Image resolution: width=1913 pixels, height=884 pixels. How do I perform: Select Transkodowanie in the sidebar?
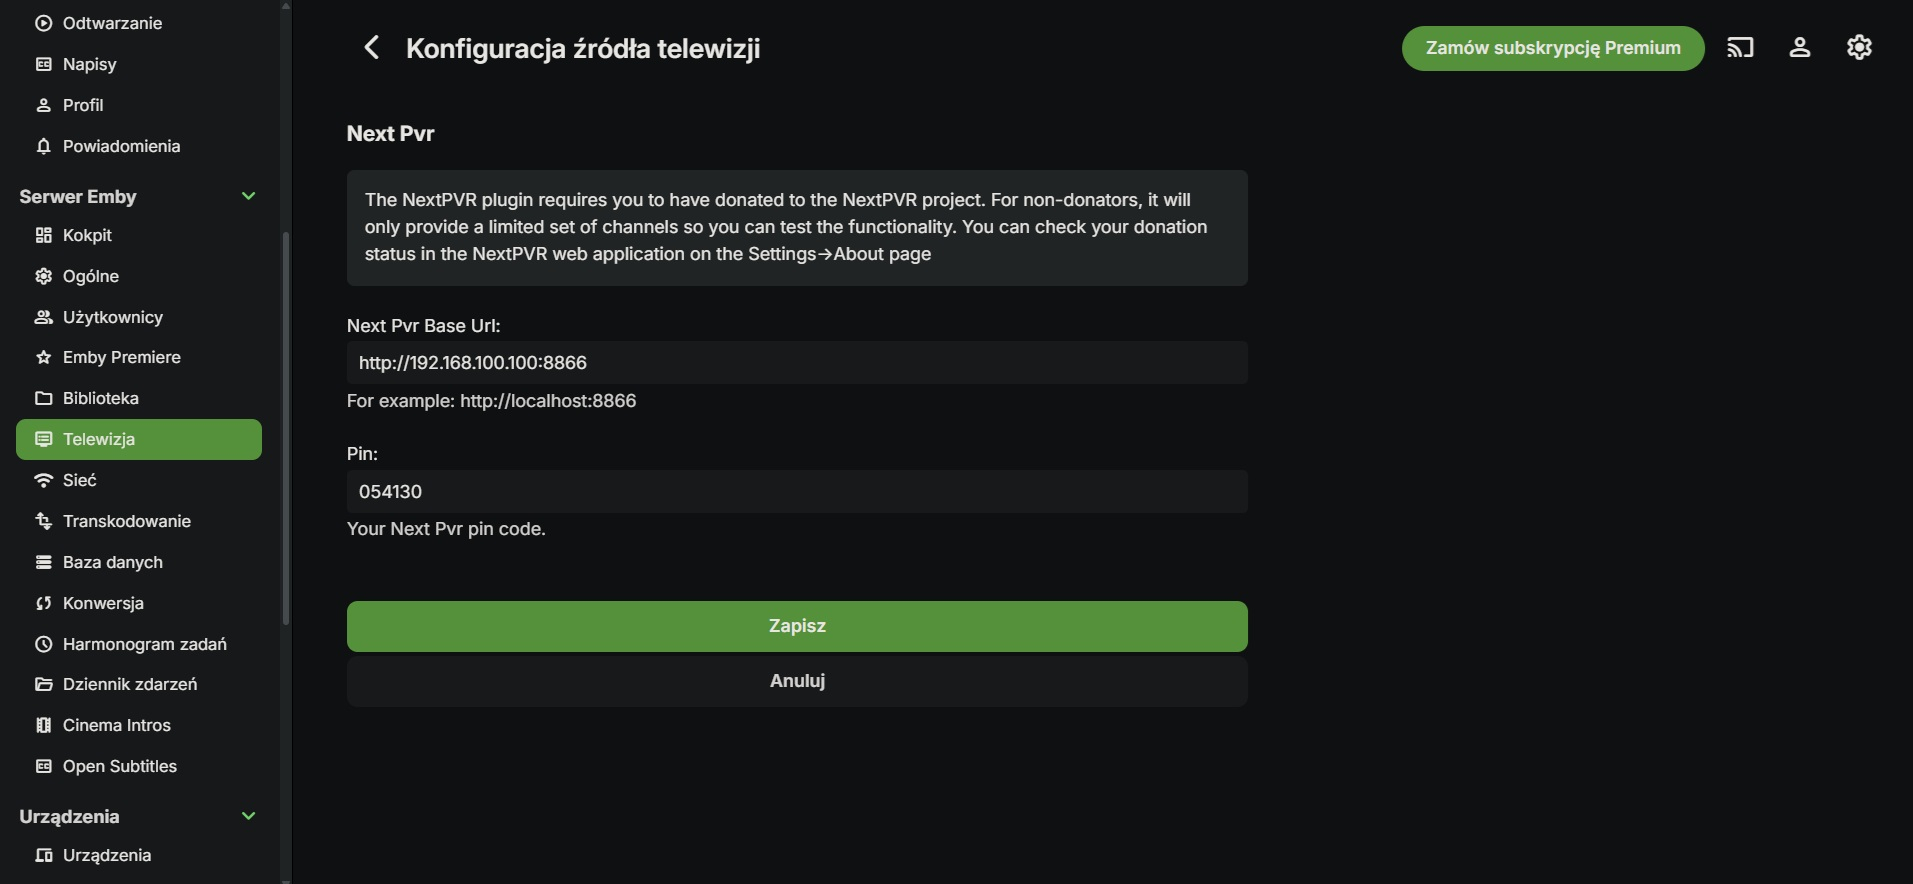tap(126, 521)
